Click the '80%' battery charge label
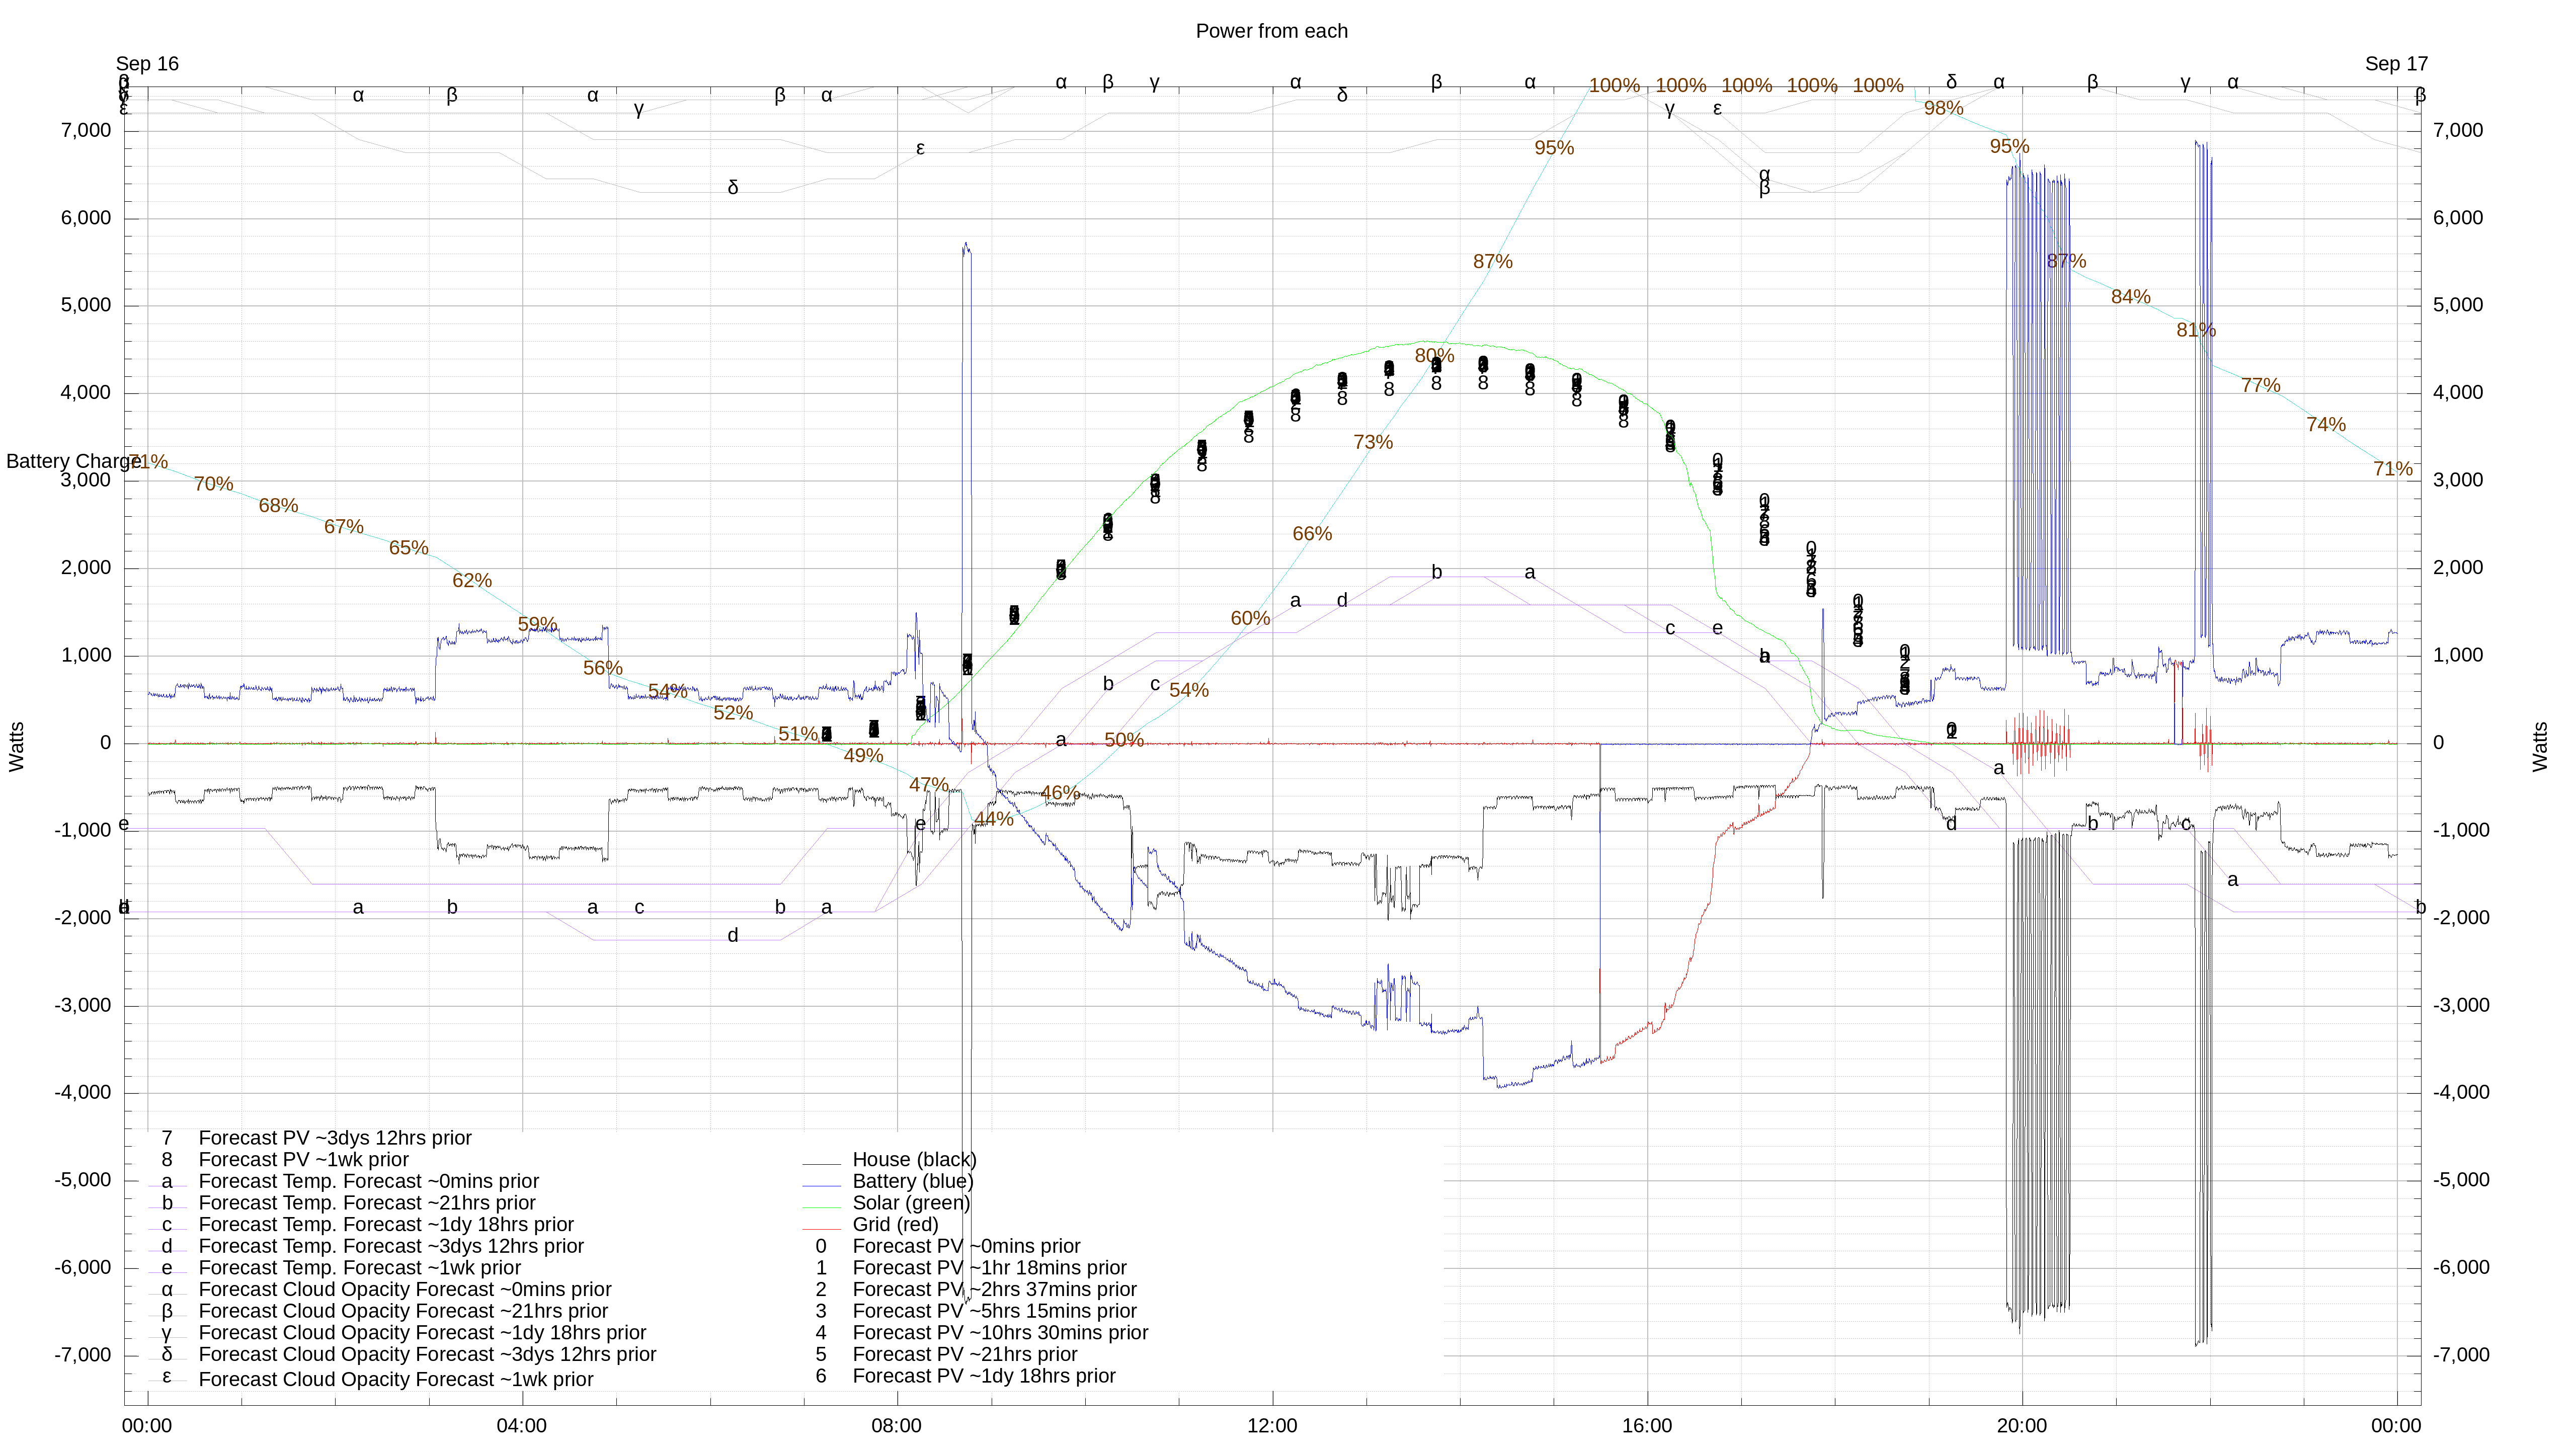 point(1434,356)
